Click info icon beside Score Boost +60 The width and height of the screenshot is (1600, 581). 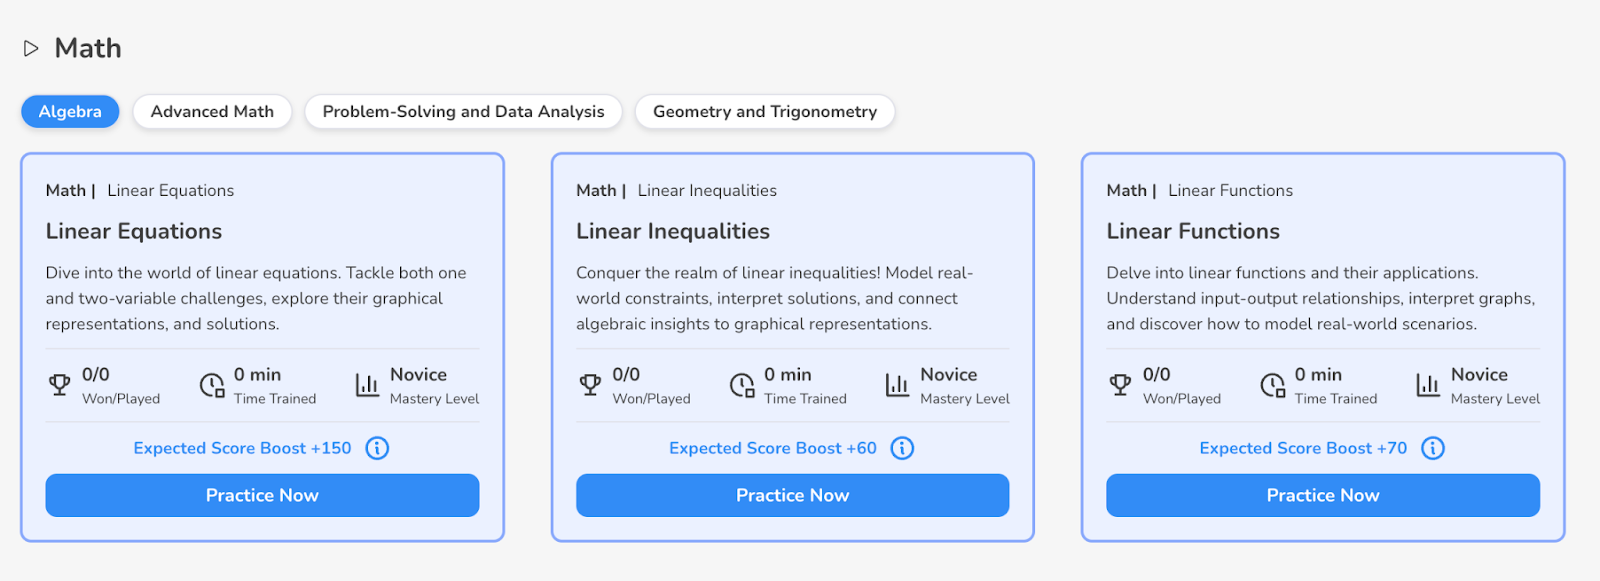[x=902, y=448]
